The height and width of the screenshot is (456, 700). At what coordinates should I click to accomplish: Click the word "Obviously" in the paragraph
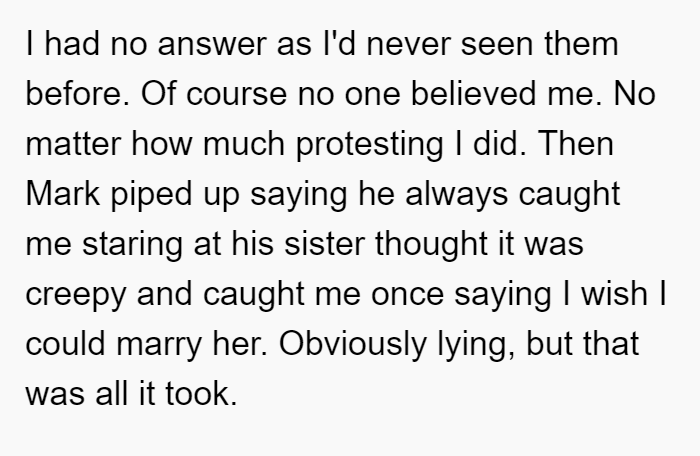[x=353, y=346]
